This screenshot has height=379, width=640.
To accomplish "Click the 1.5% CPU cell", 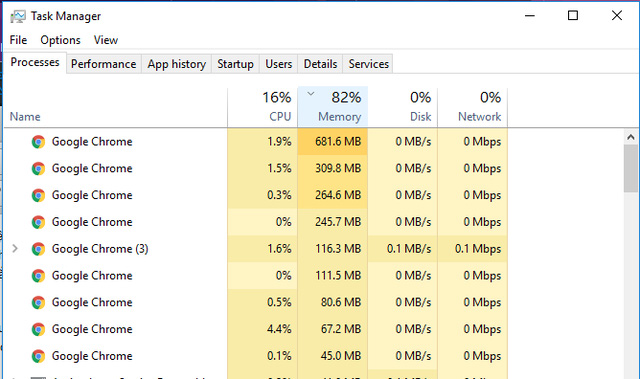I will [262, 168].
